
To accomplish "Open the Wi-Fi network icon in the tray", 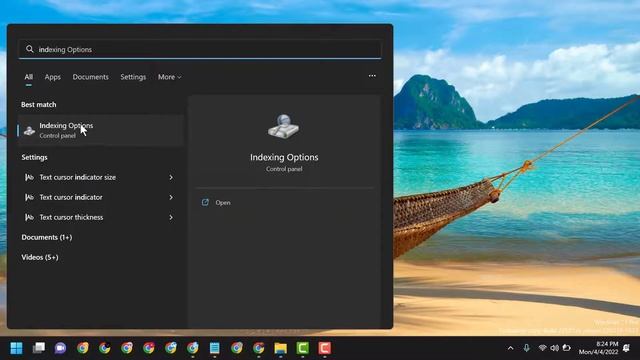I will click(x=542, y=348).
